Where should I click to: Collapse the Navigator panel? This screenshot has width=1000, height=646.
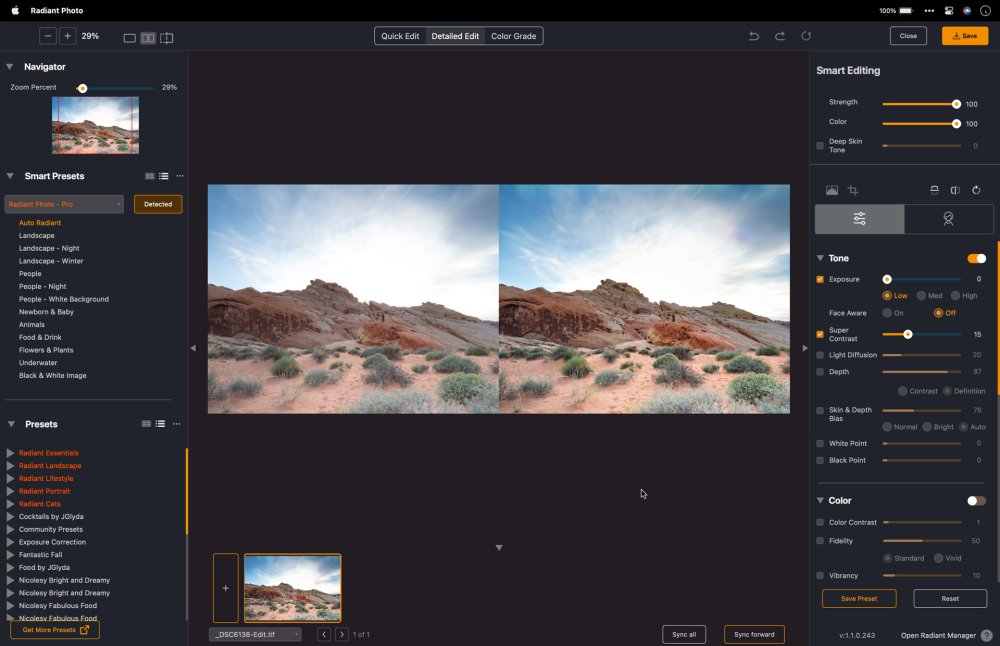(x=10, y=66)
